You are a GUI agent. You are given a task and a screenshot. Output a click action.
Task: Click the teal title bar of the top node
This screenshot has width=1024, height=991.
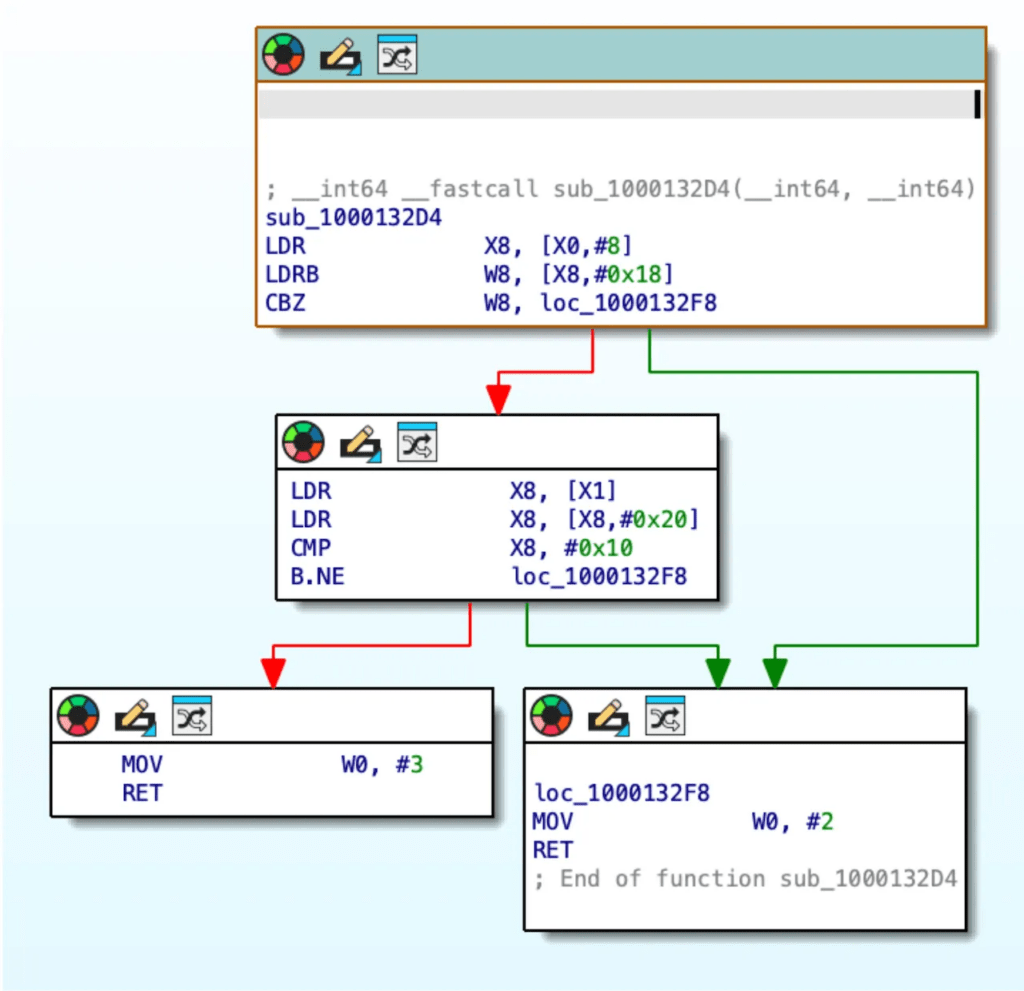click(700, 55)
